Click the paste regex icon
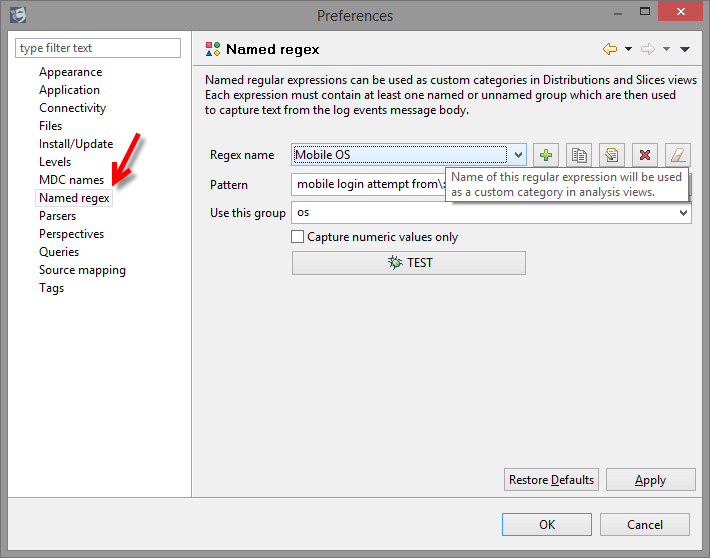The image size is (710, 558). tap(612, 155)
